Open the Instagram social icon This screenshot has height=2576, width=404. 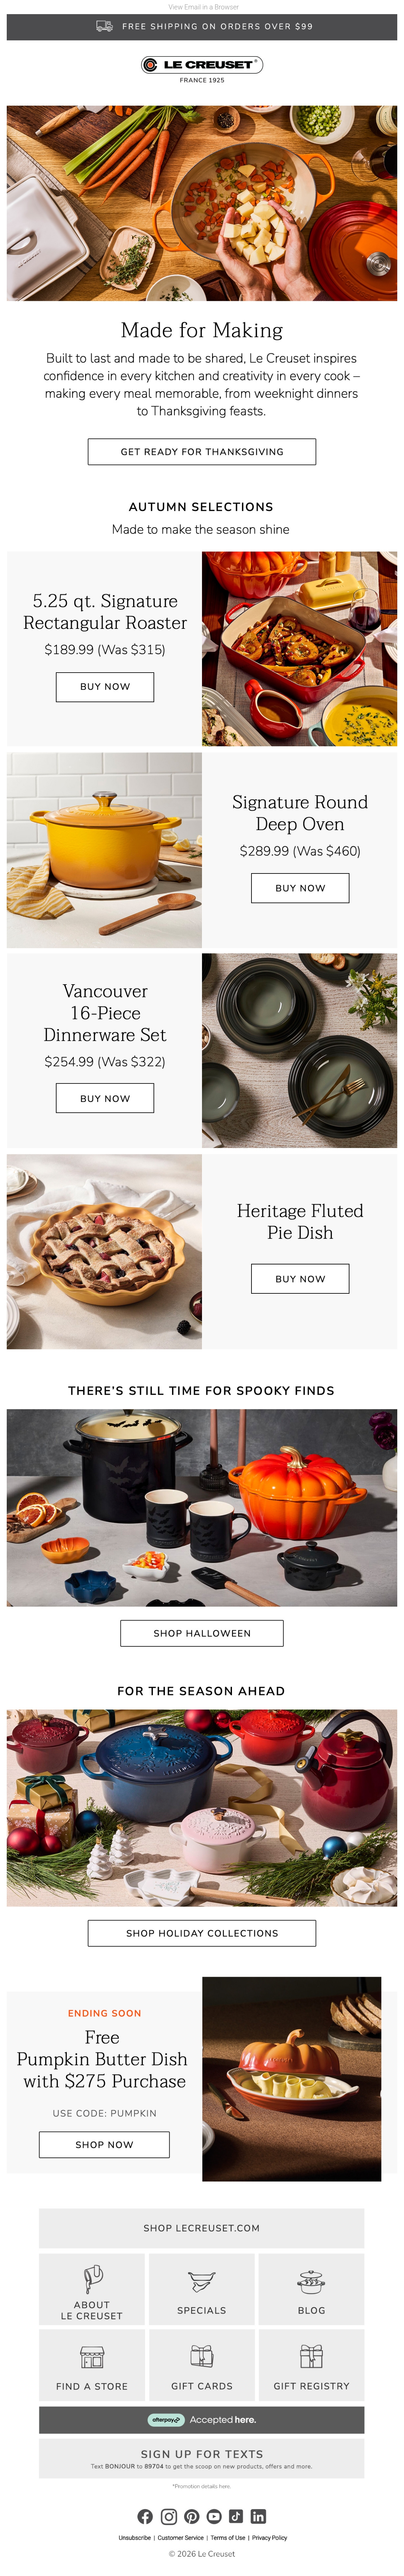[169, 2516]
